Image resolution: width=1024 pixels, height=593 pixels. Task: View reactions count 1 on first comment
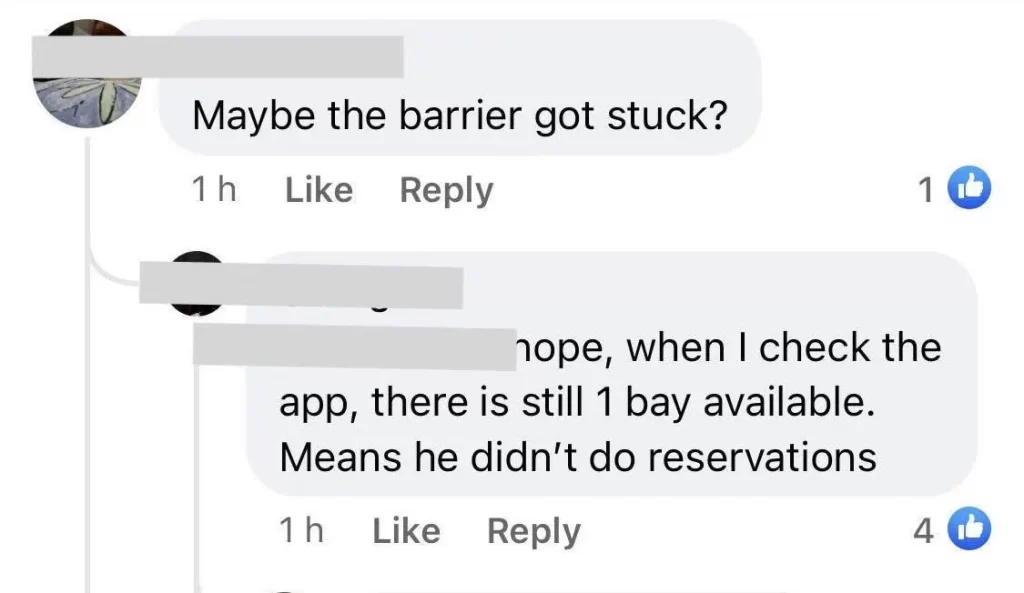point(925,191)
